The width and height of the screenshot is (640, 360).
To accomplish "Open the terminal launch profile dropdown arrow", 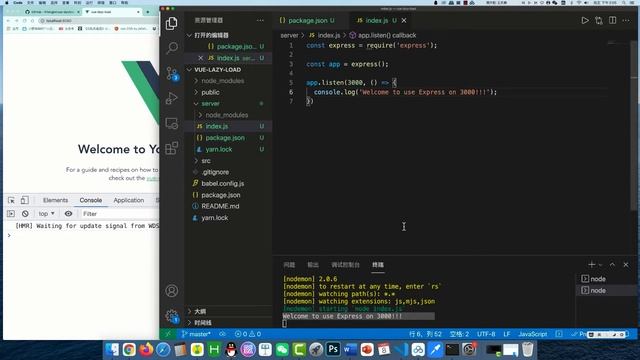I will point(600,265).
